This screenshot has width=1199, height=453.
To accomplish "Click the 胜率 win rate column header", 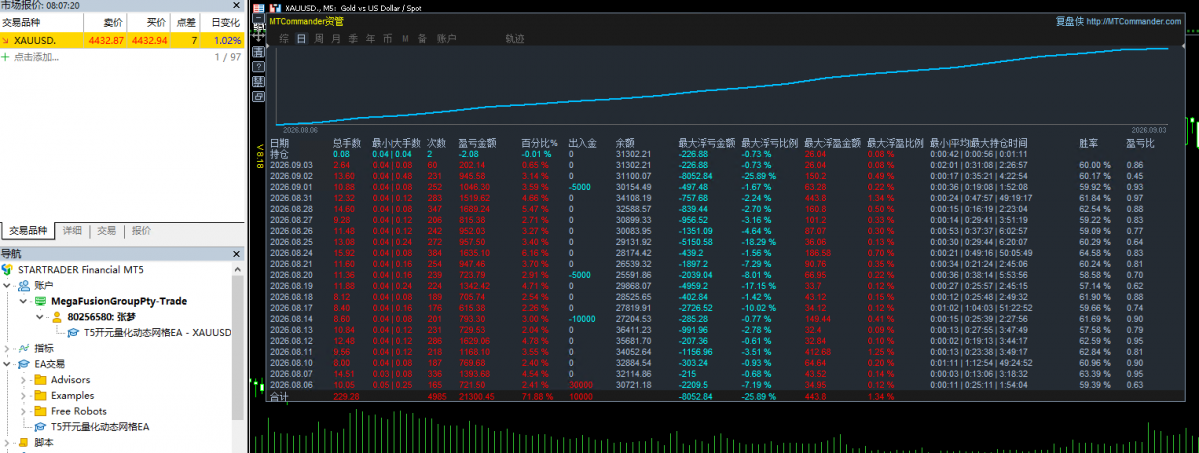I will (1088, 143).
